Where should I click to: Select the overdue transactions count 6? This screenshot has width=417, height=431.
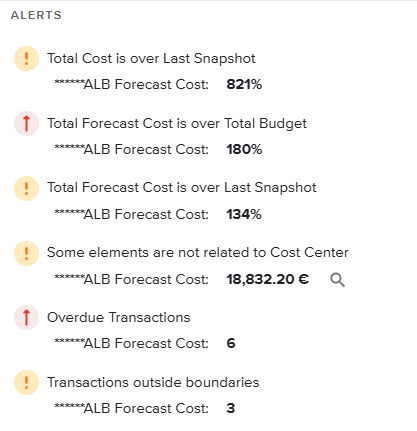(231, 343)
